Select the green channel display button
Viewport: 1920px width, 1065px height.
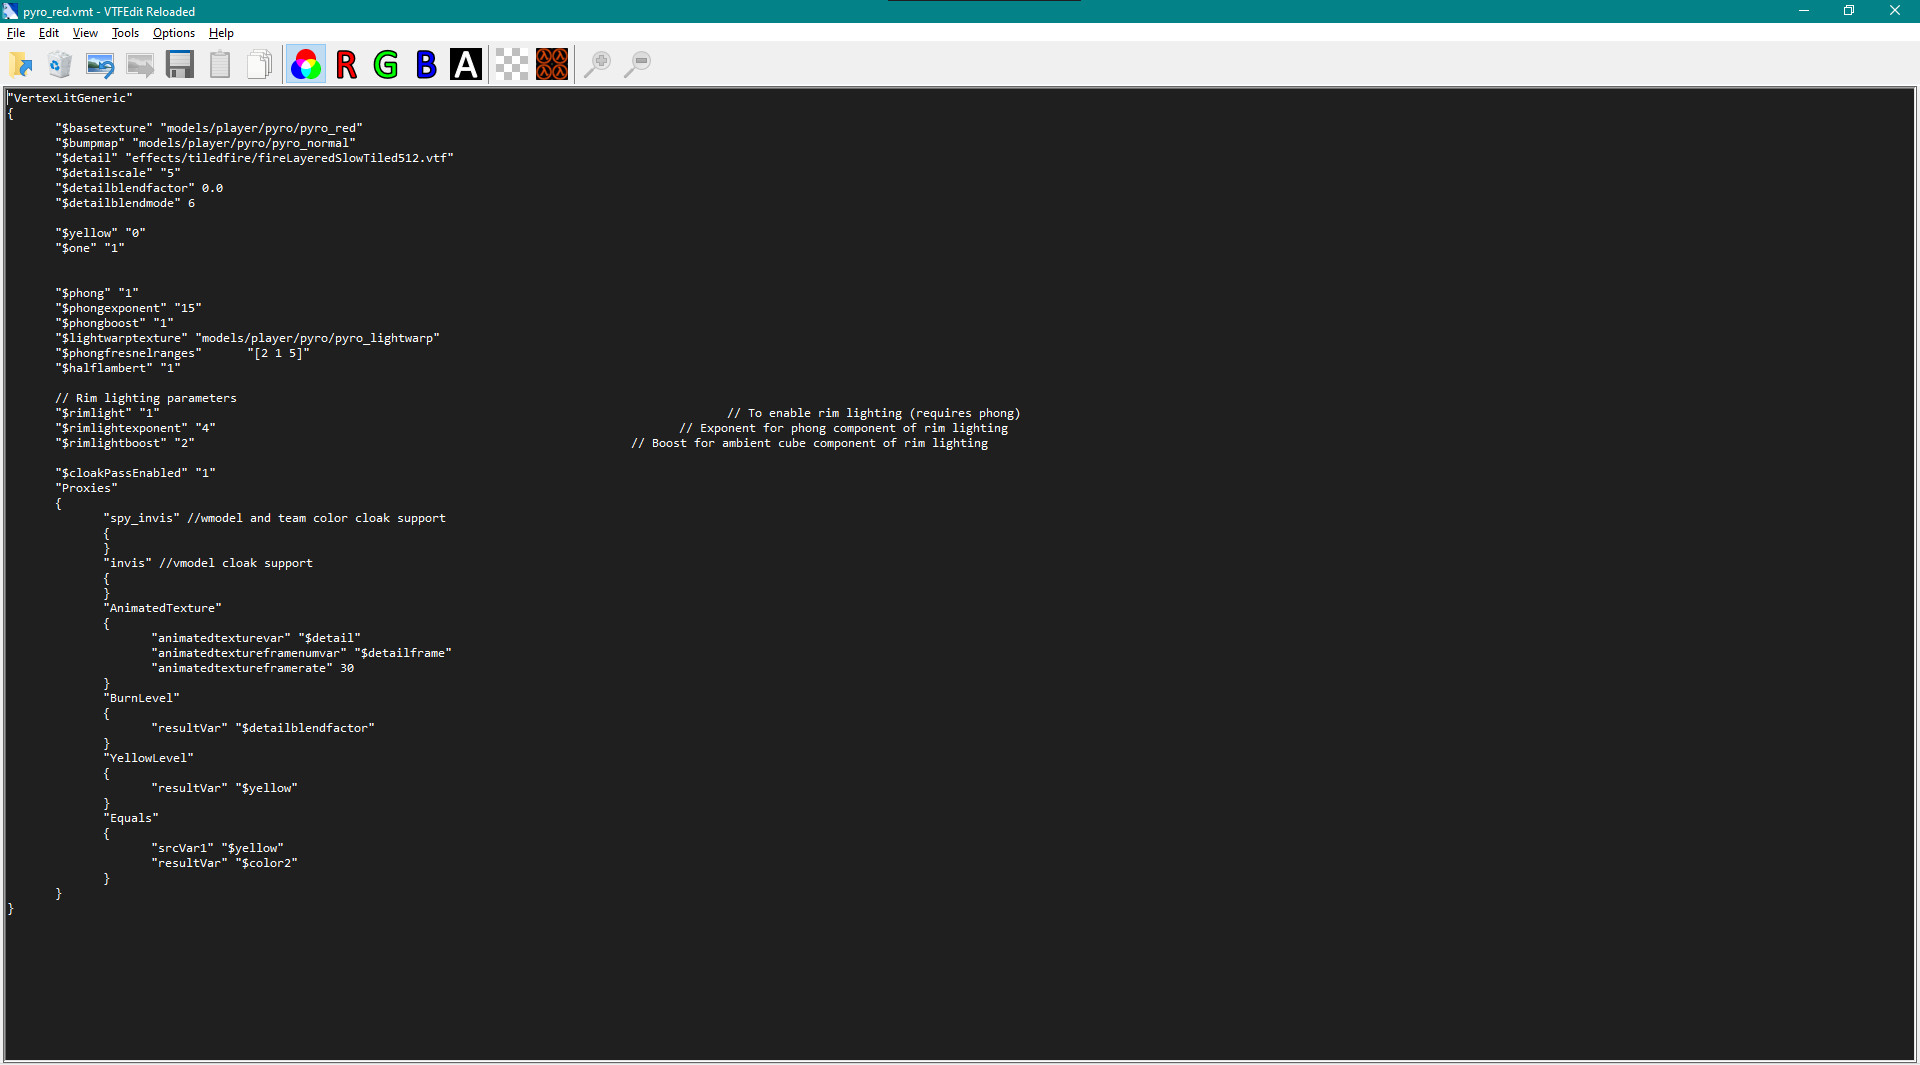(385, 64)
